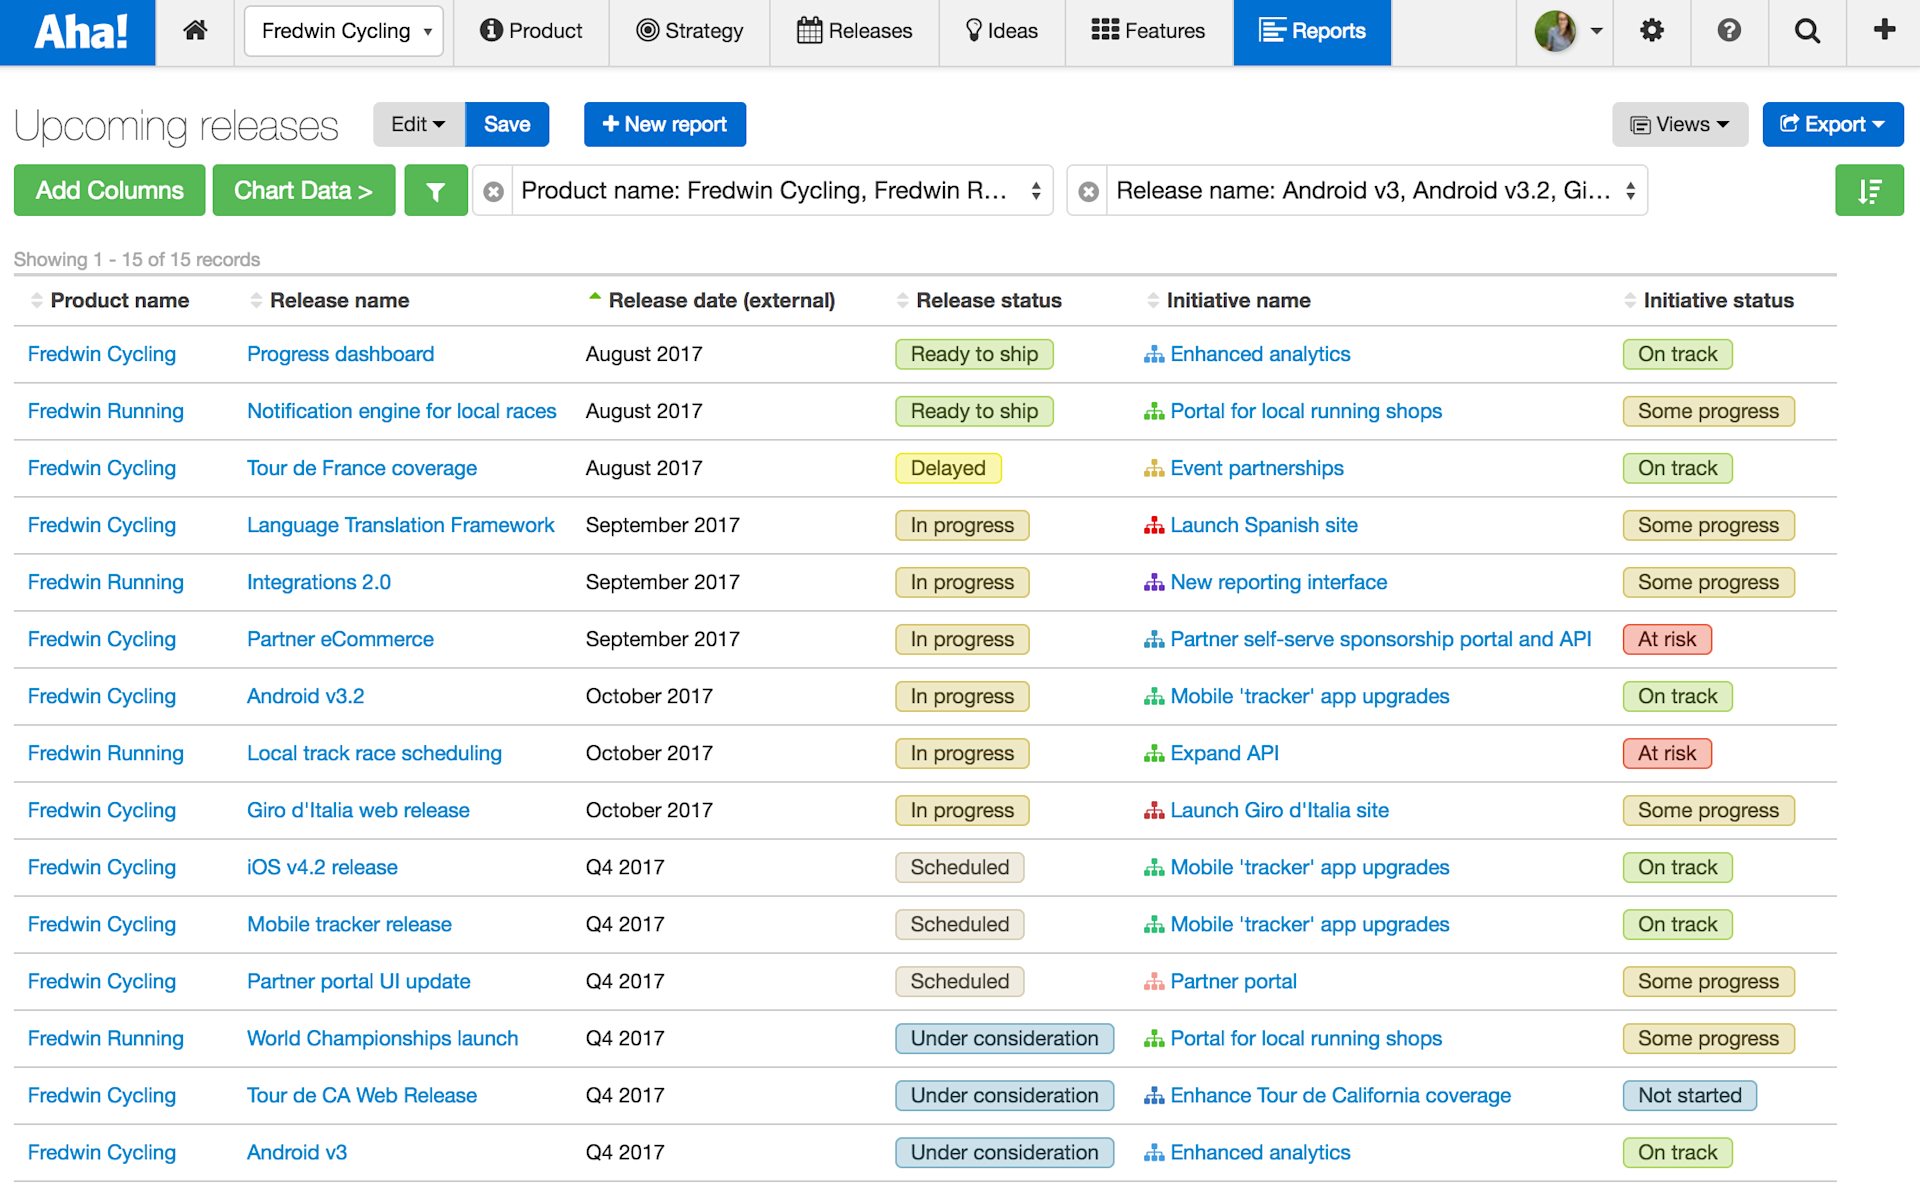Click the green filter funnel icon
This screenshot has width=1920, height=1189.
(x=436, y=190)
